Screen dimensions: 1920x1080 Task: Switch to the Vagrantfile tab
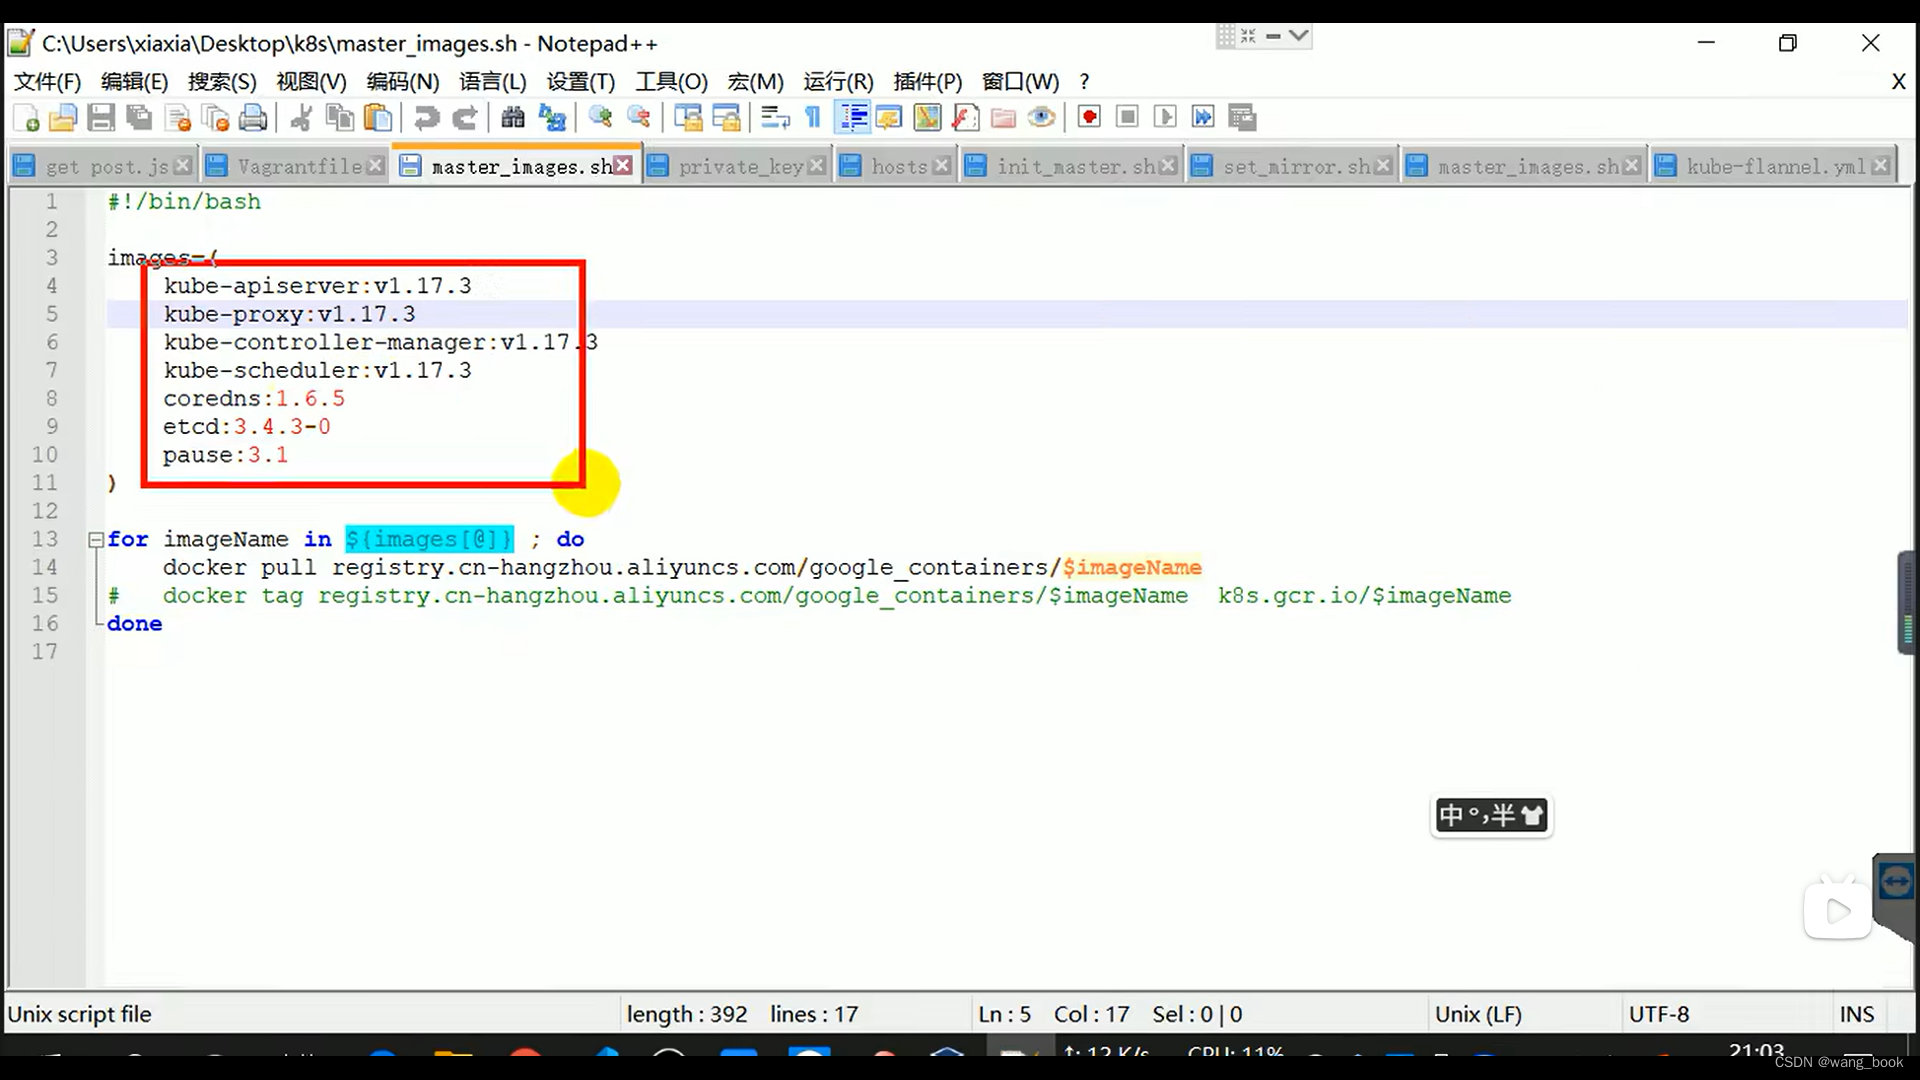(297, 167)
